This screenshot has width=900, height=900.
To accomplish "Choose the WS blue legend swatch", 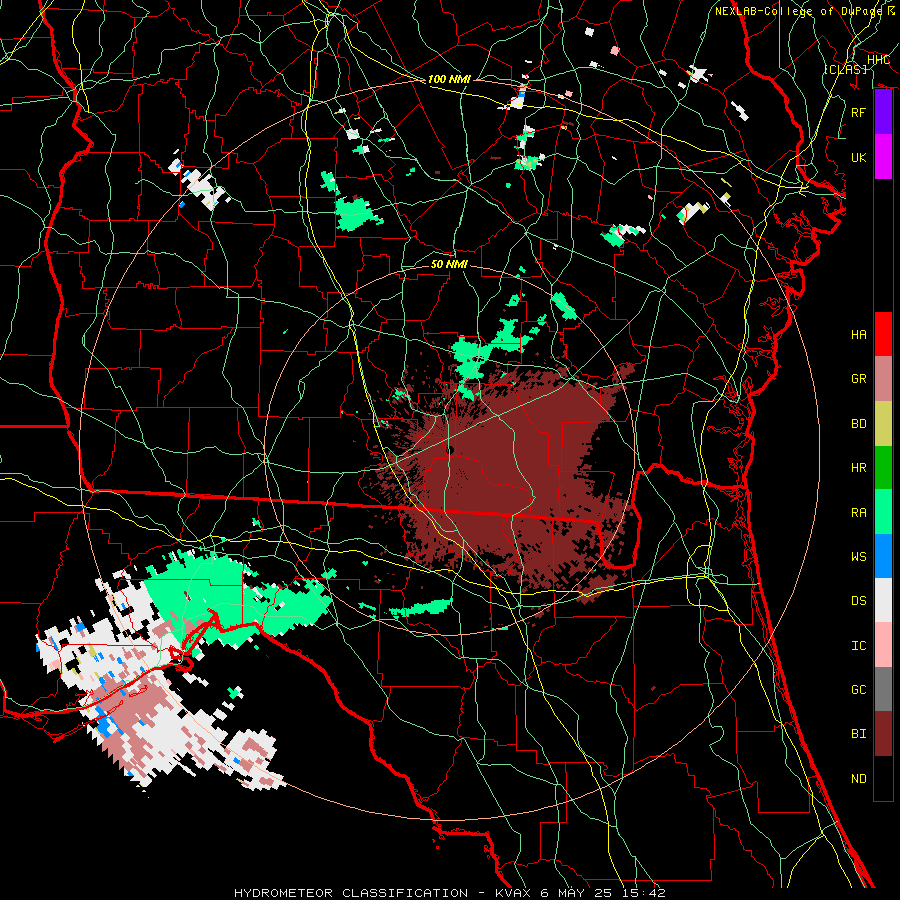I will tap(883, 556).
